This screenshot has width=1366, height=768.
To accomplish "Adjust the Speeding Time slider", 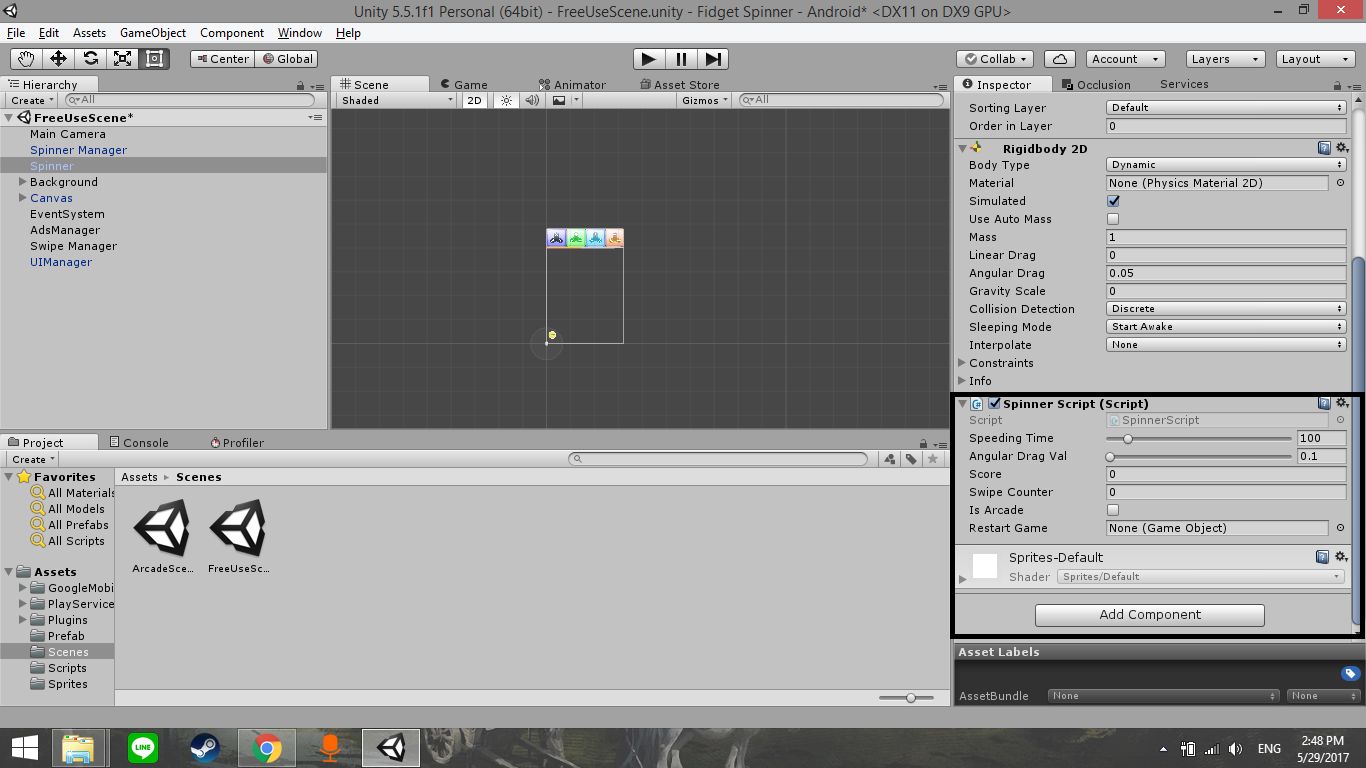I will point(1128,438).
